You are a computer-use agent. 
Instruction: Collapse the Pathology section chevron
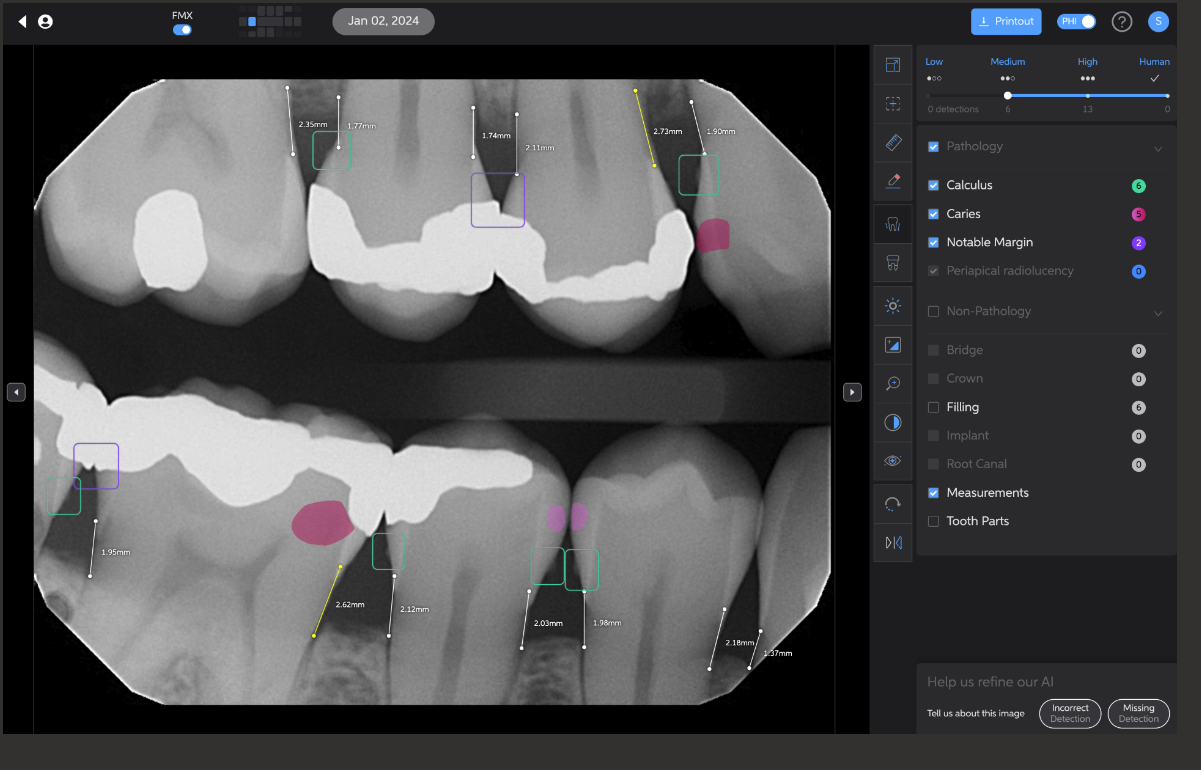[x=1158, y=148]
